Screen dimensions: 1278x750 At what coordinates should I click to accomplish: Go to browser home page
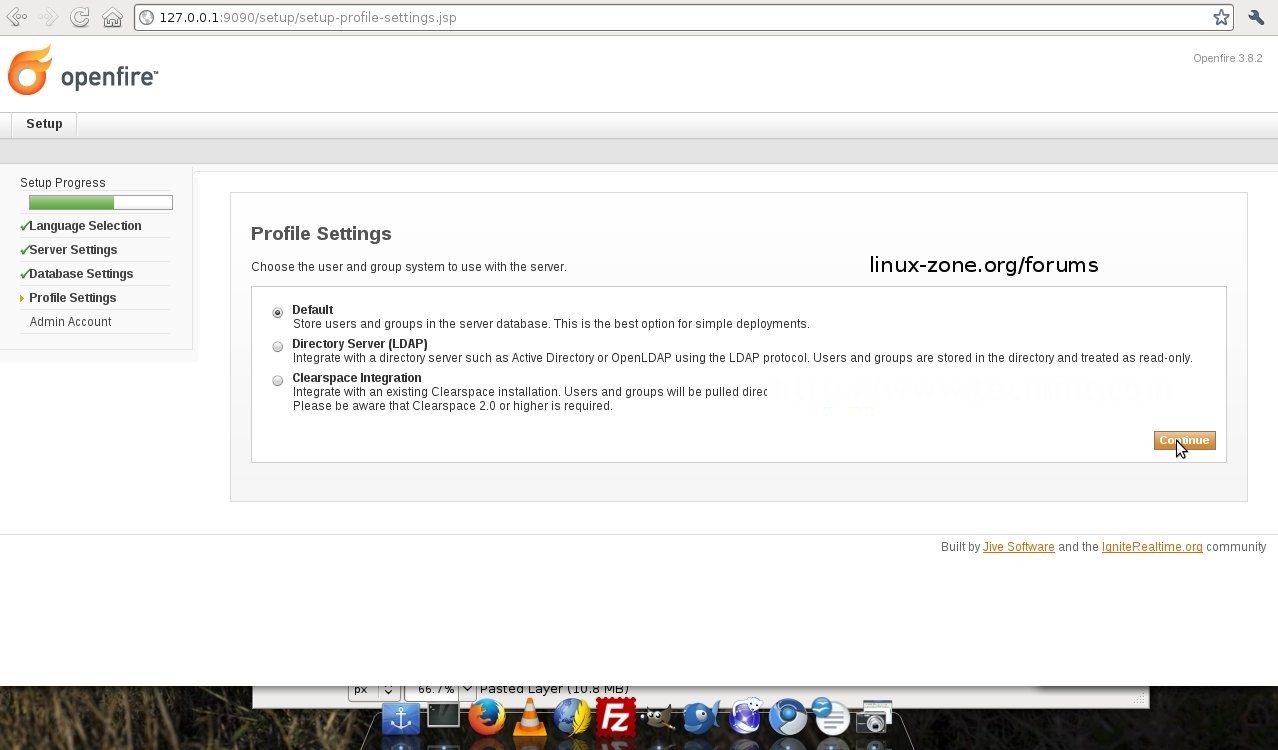click(112, 17)
